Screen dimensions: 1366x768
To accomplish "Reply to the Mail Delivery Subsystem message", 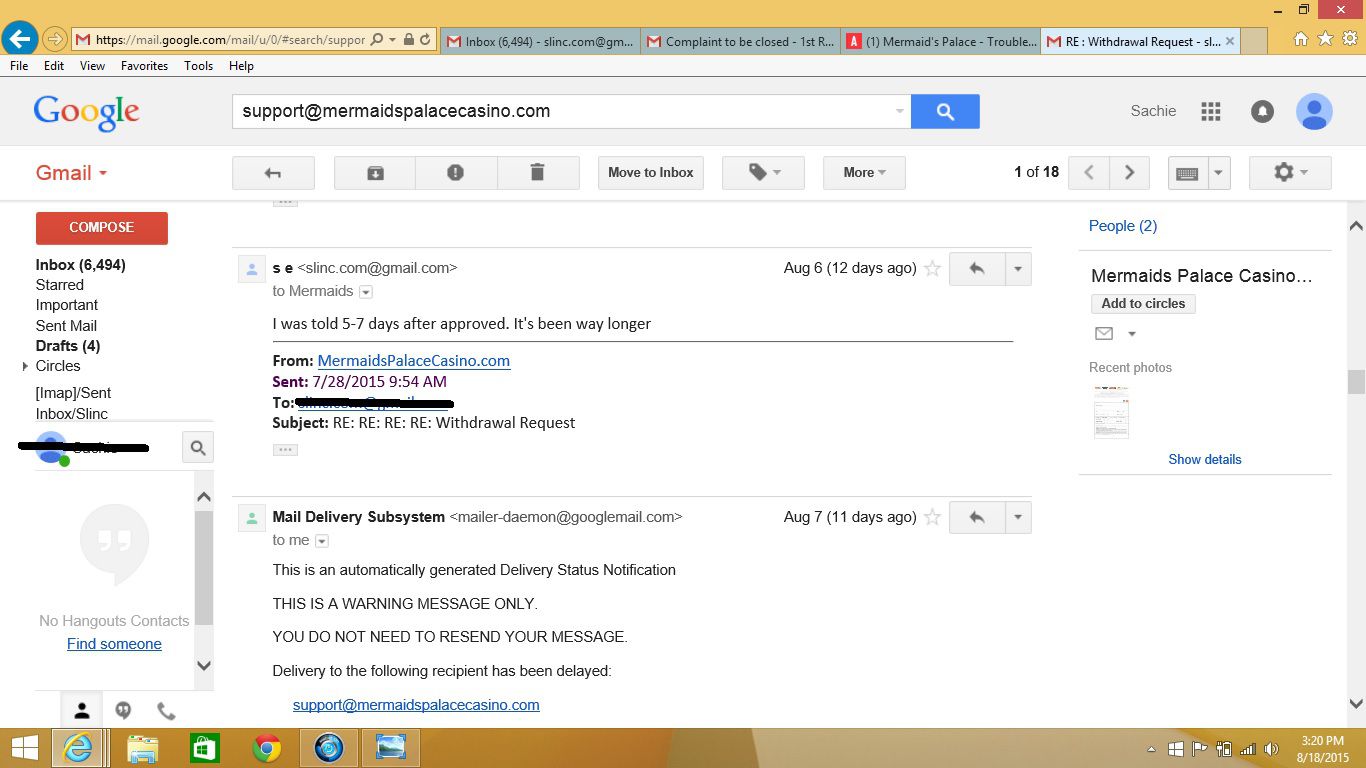I will 977,517.
